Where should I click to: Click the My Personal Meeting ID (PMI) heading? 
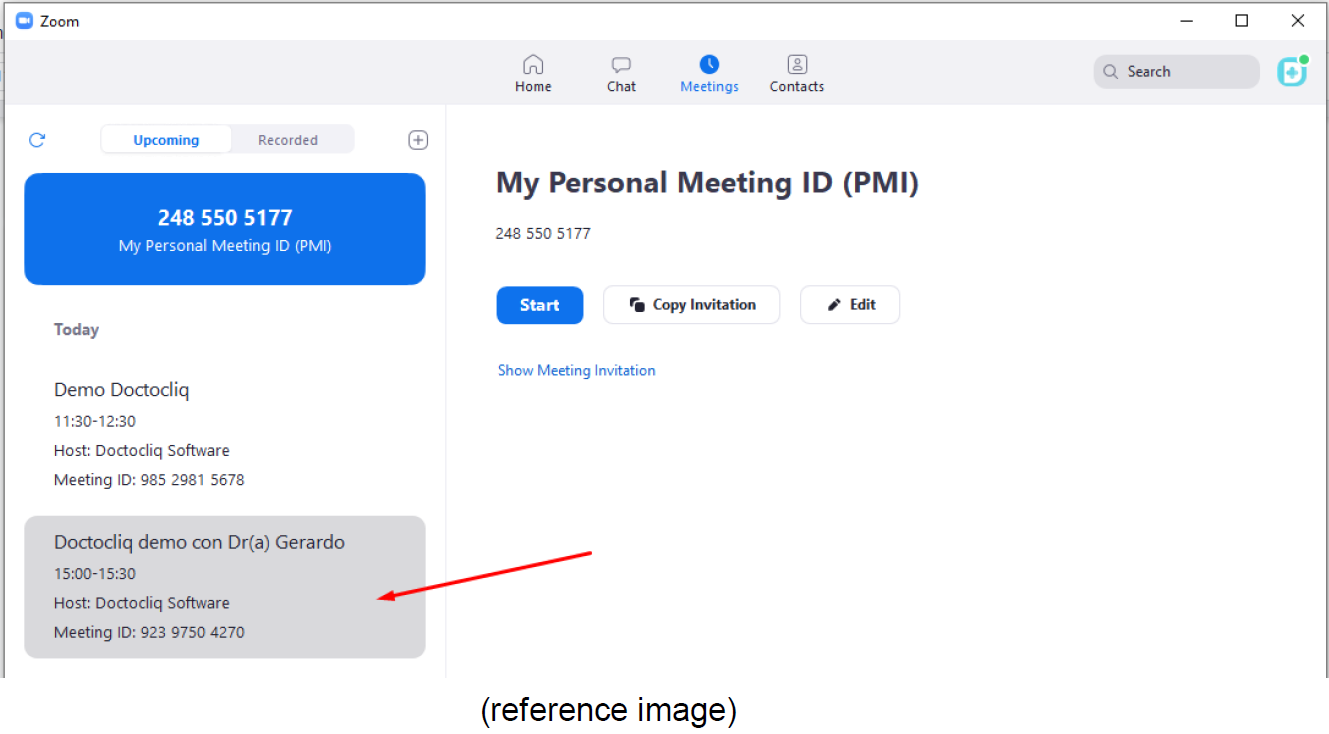point(707,183)
